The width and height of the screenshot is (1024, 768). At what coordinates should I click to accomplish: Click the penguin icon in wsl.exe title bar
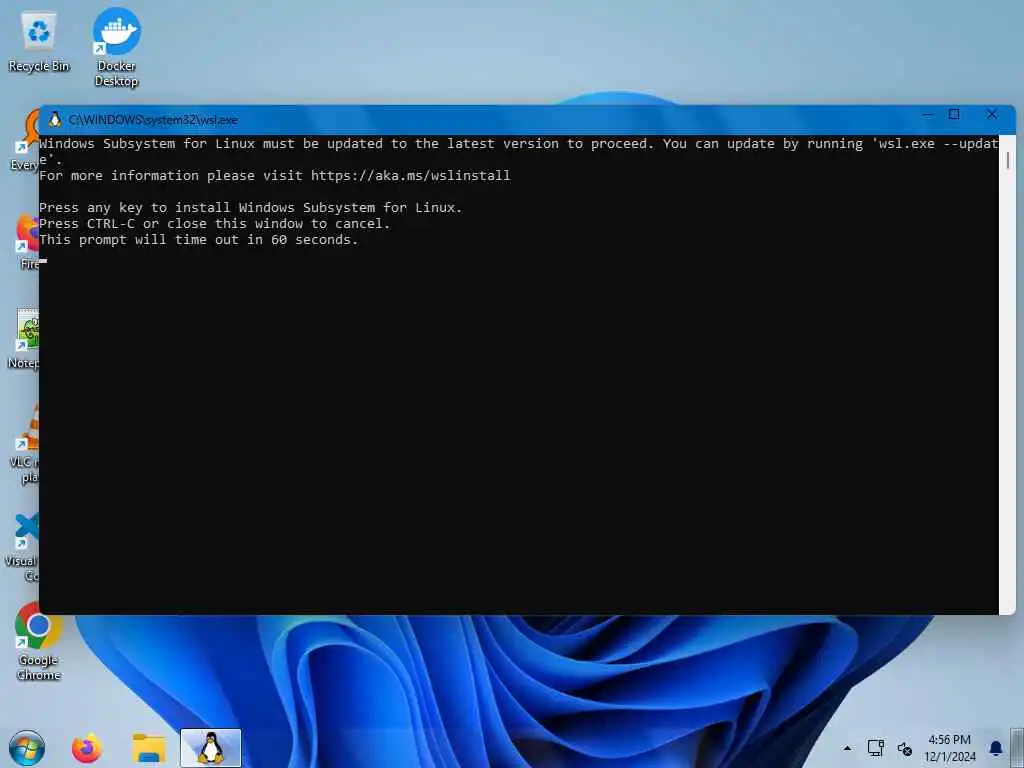tap(55, 120)
